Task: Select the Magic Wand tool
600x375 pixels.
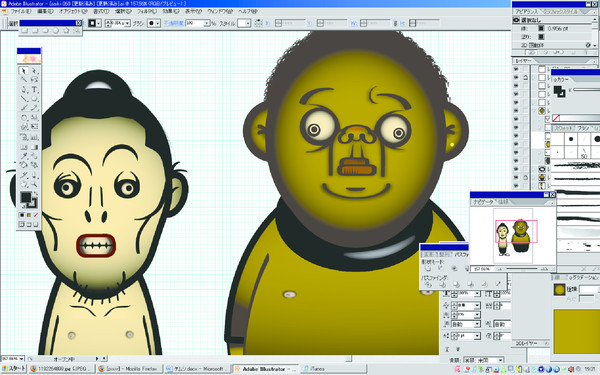Action: [24, 80]
